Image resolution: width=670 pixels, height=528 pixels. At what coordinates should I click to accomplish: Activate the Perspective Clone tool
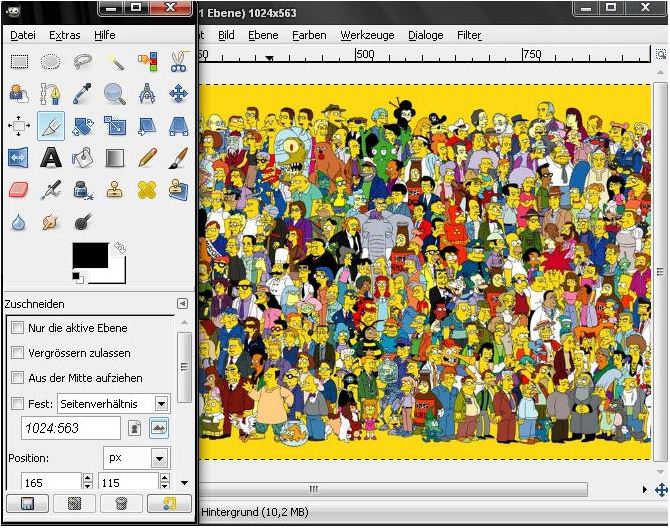pos(179,190)
